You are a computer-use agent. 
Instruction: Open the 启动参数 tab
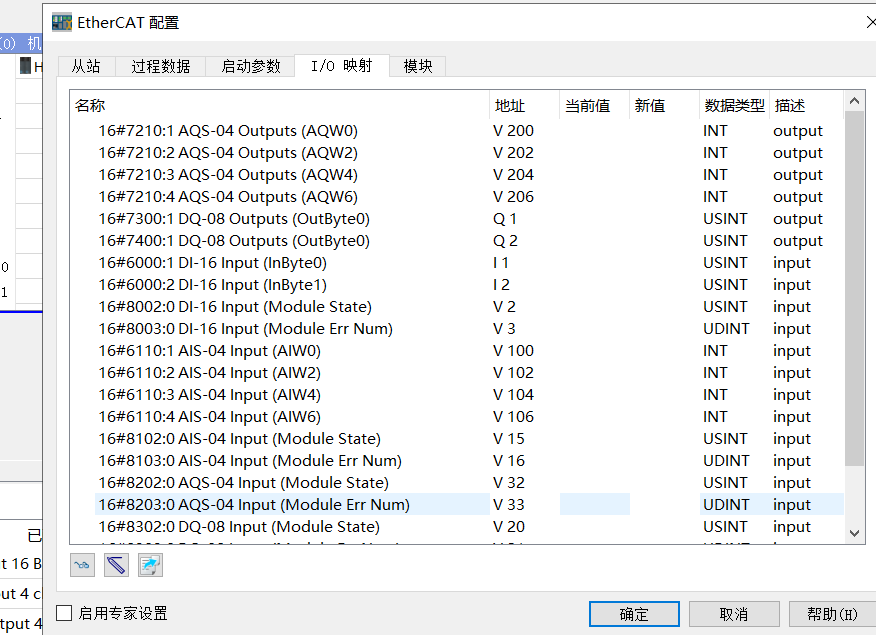pyautogui.click(x=250, y=66)
